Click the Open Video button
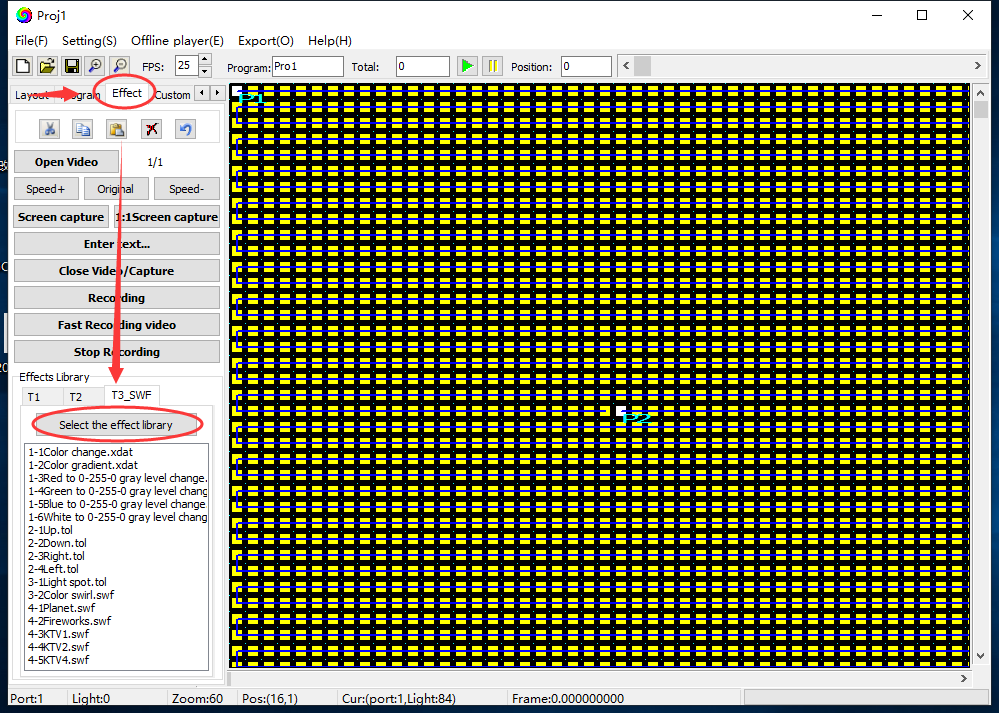The width and height of the screenshot is (999, 713). pyautogui.click(x=66, y=162)
